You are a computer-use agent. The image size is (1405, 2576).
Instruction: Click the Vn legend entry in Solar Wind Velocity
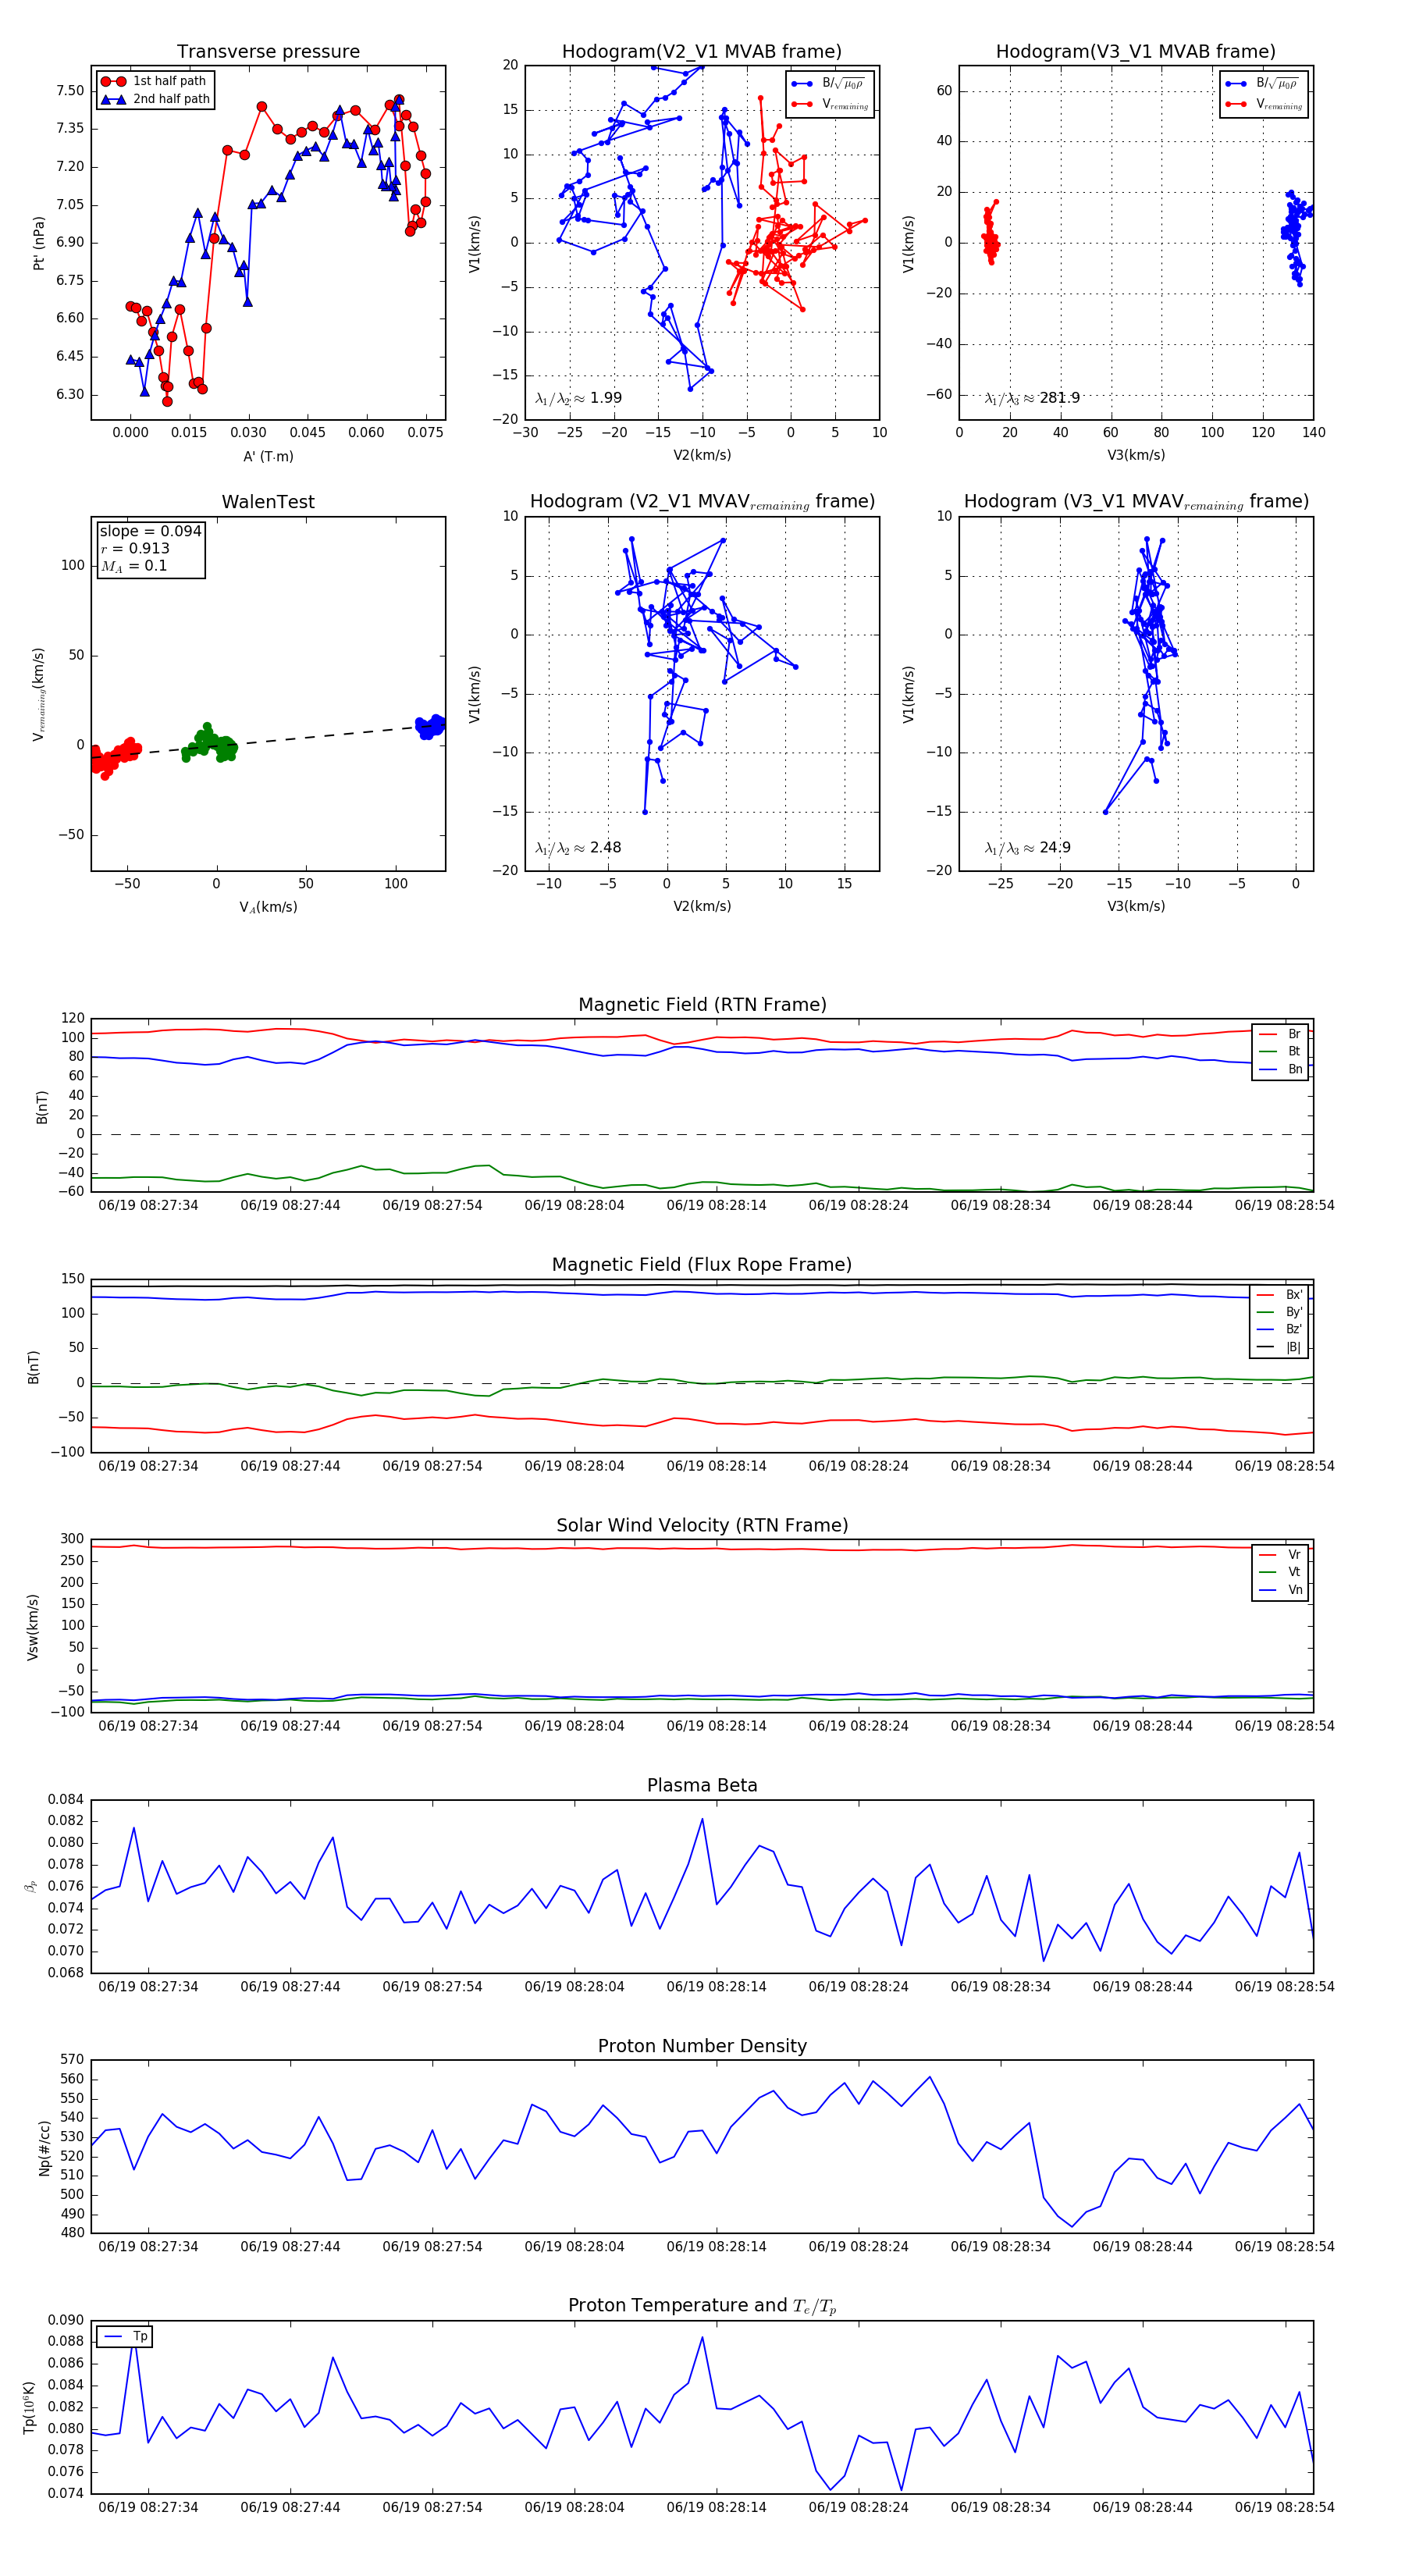click(x=1281, y=1590)
